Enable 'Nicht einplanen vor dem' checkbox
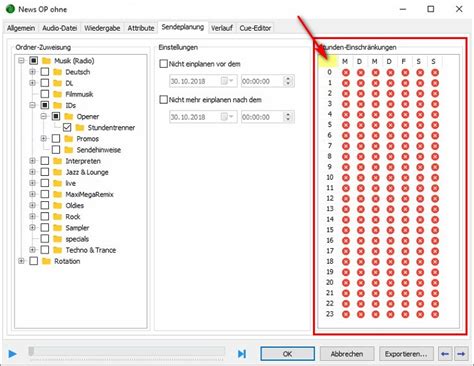The width and height of the screenshot is (474, 366). click(163, 64)
